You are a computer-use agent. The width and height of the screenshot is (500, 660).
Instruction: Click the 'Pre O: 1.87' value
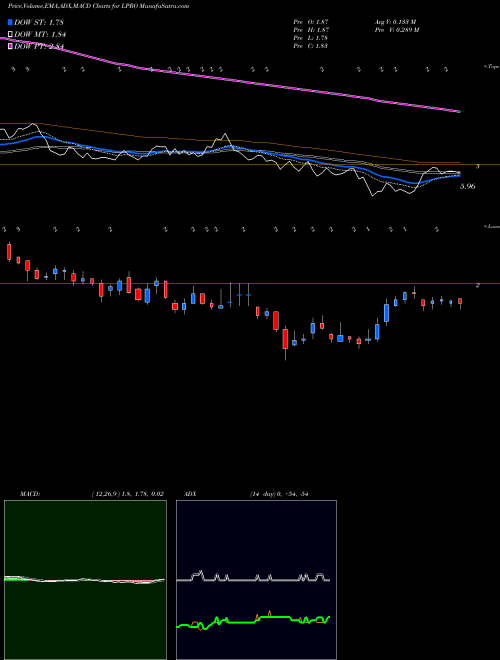[x=311, y=22]
